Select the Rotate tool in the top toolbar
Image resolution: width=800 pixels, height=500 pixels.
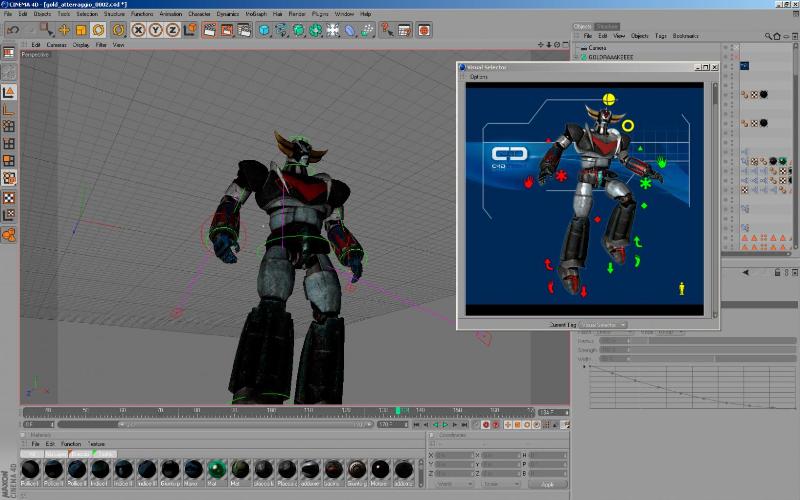[x=100, y=31]
